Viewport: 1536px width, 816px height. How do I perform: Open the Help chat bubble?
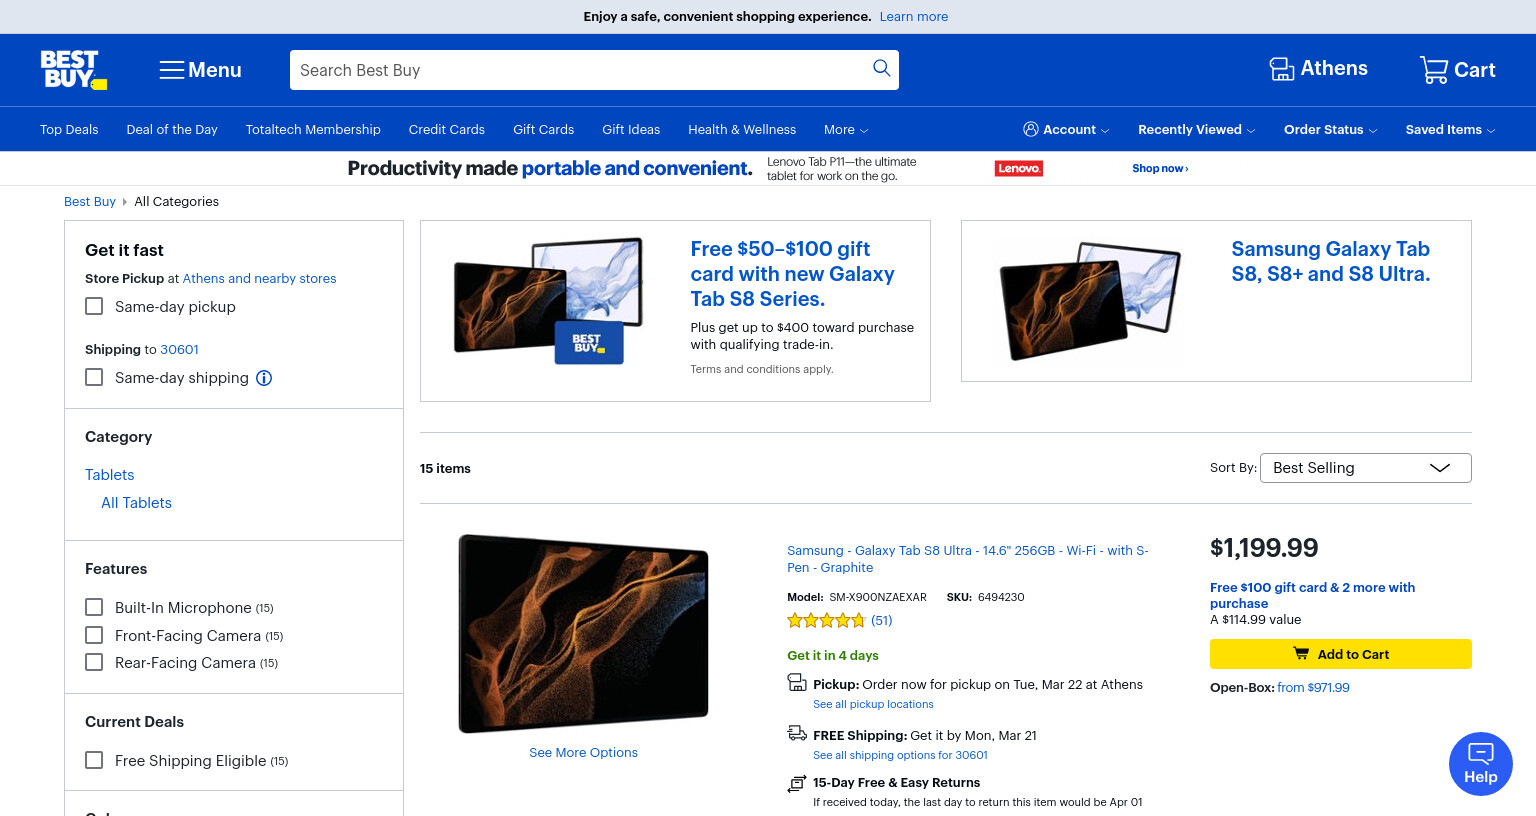click(1480, 764)
